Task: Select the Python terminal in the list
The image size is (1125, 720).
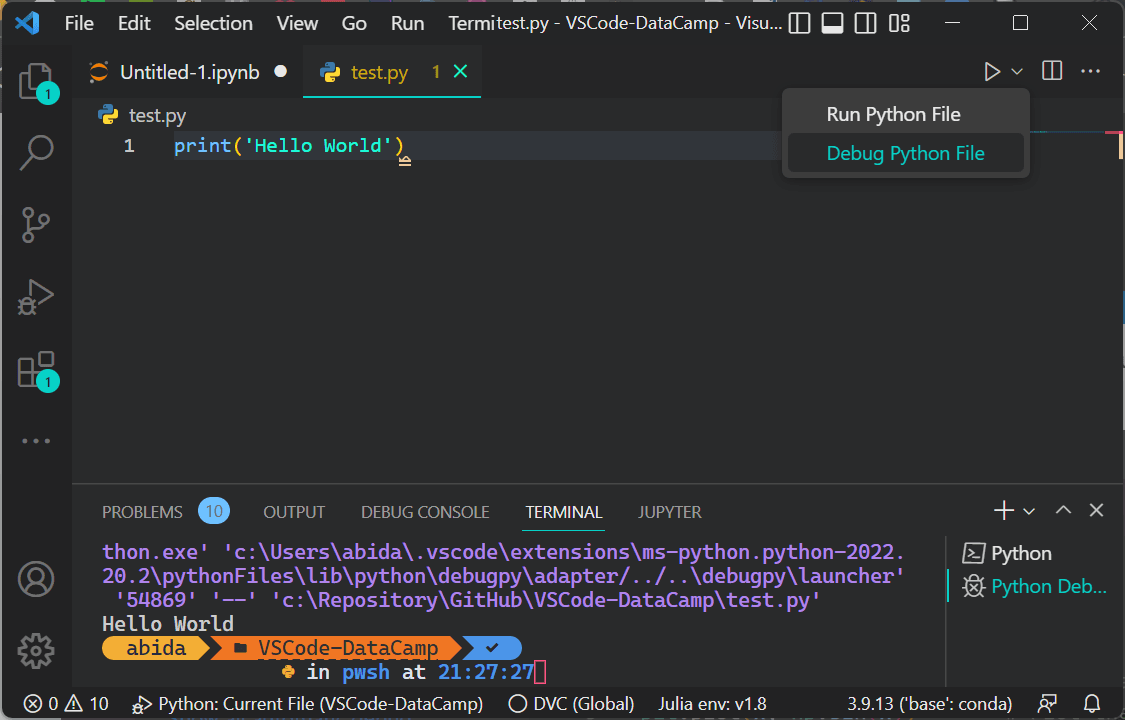Action: 1020,553
